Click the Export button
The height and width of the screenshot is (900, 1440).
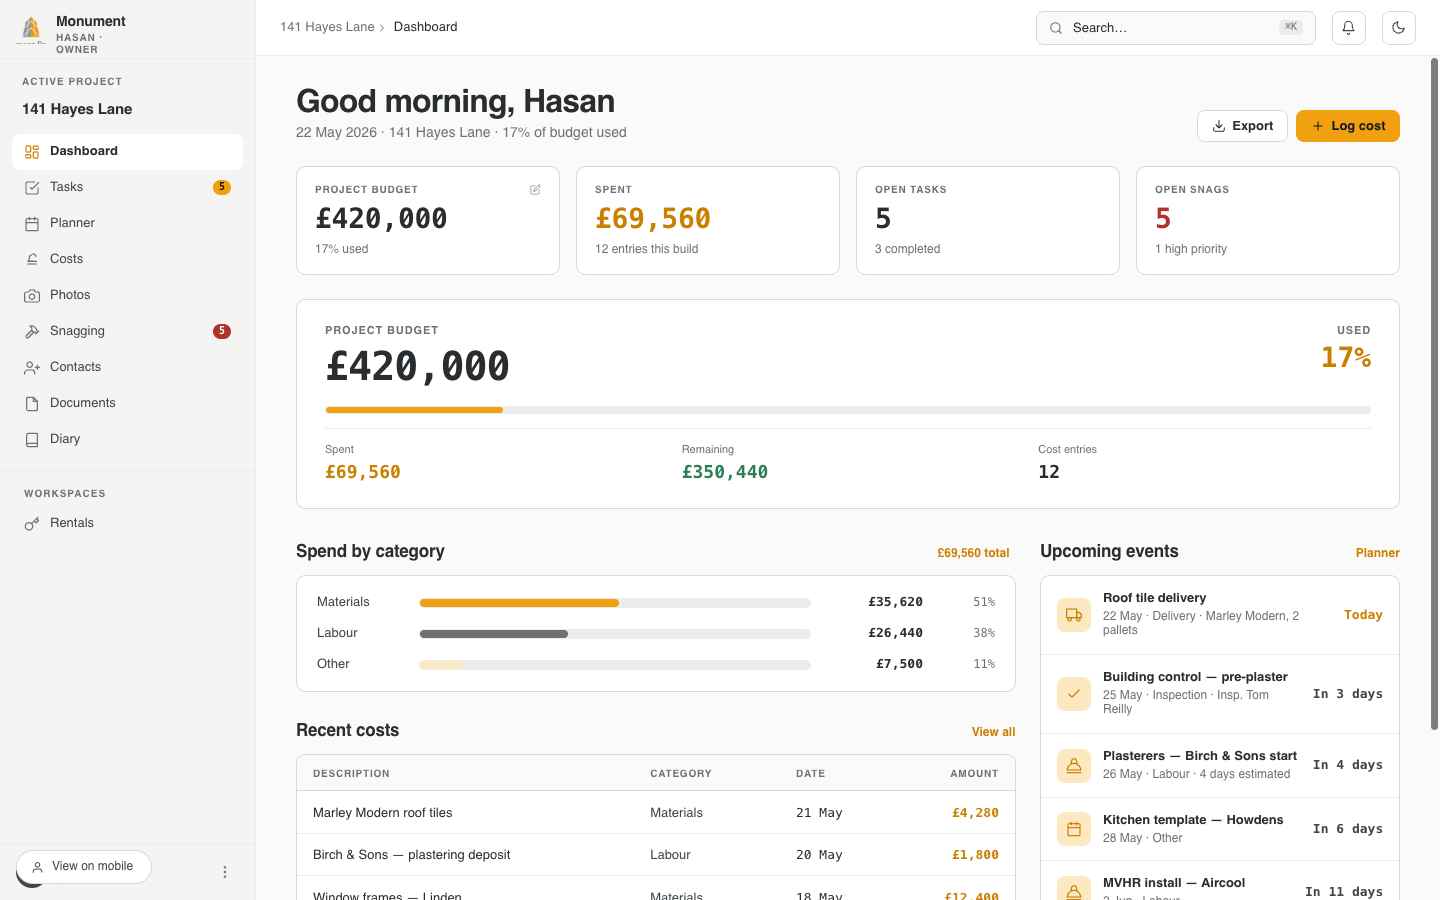1242,126
